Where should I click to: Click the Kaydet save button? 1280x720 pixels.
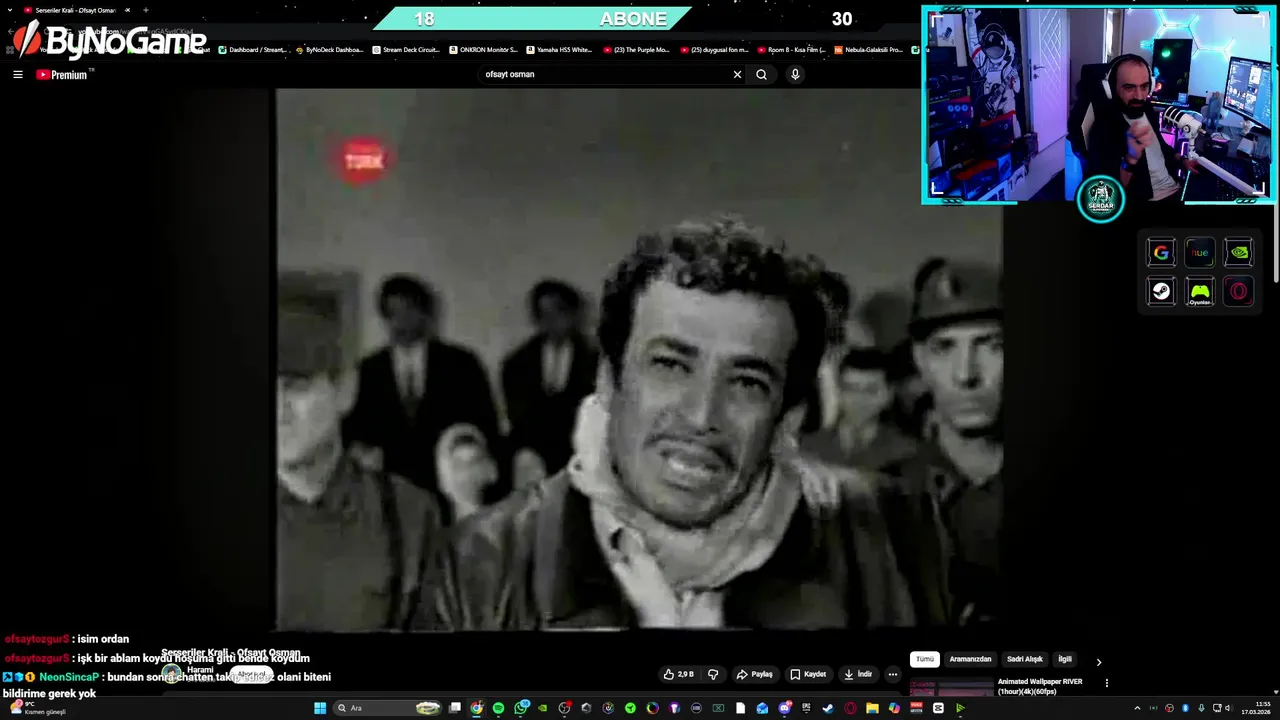808,674
